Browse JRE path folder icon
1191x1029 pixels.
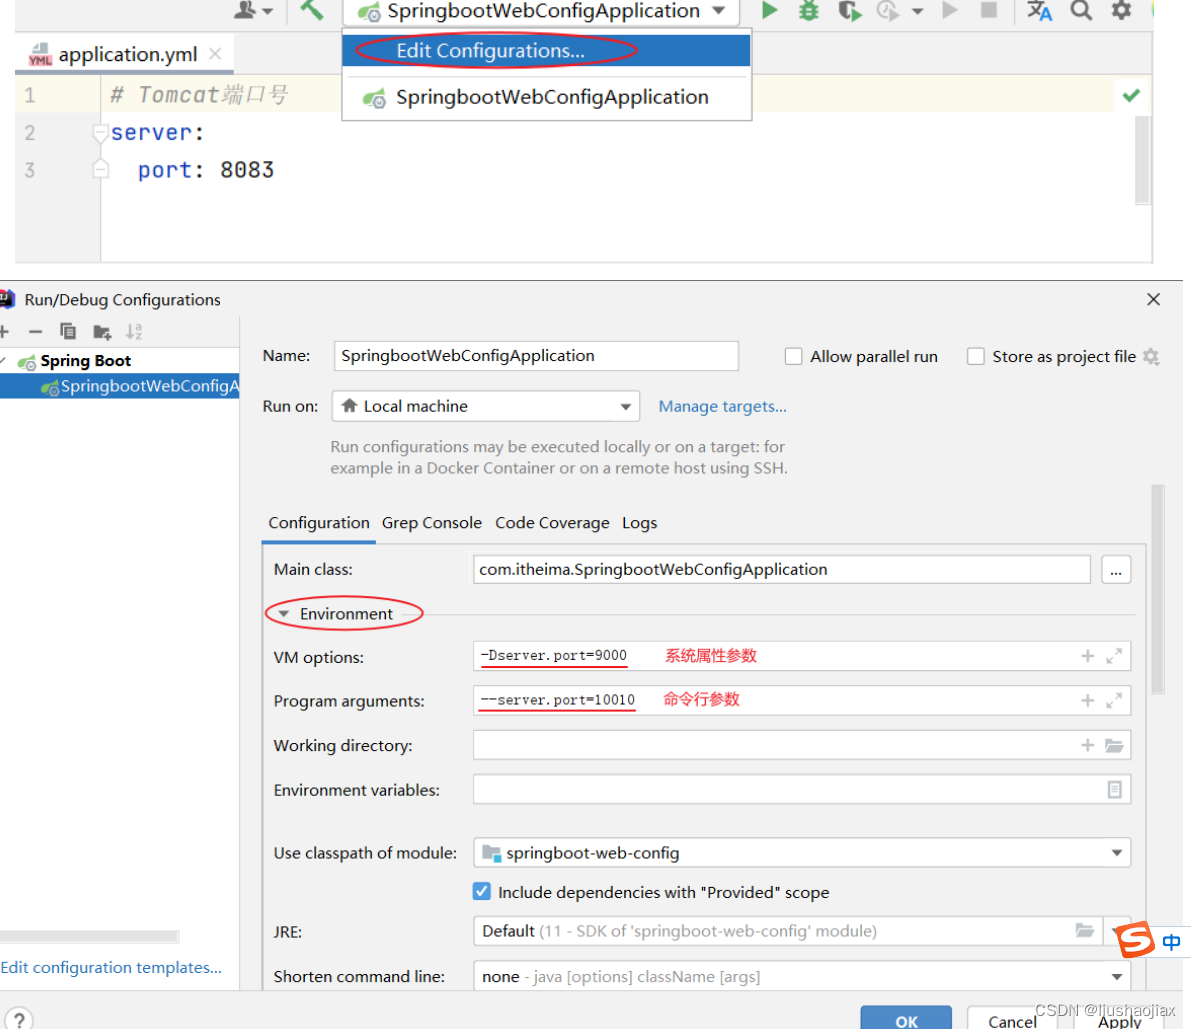[x=1085, y=930]
